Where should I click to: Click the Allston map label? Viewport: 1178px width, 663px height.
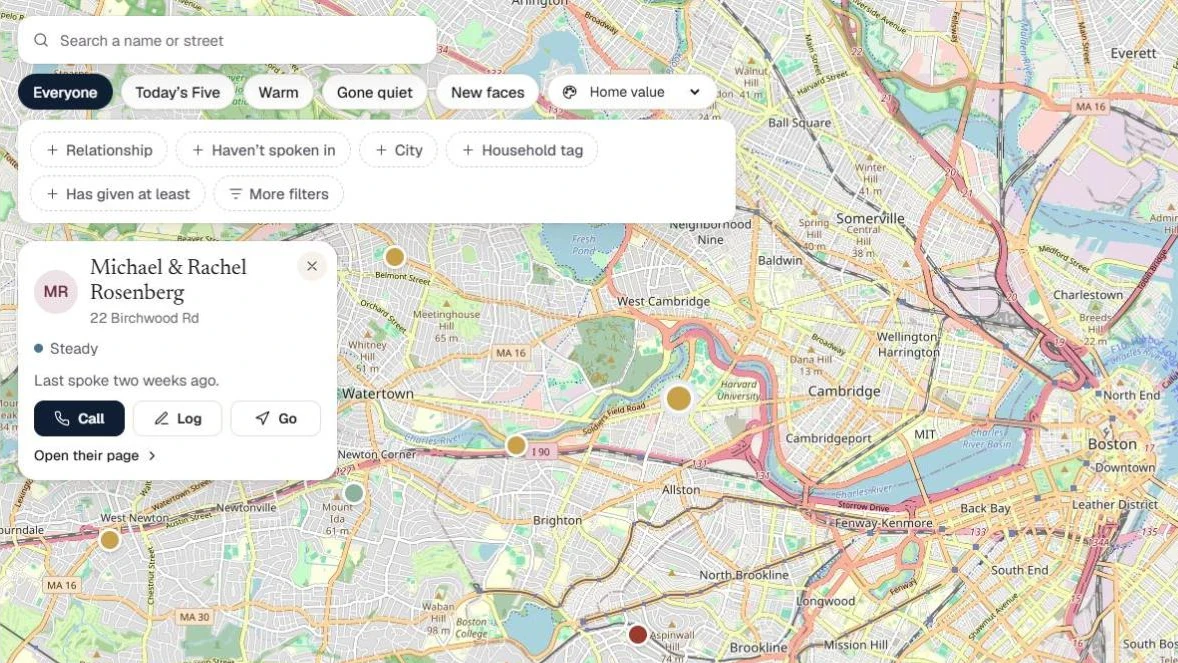(681, 489)
